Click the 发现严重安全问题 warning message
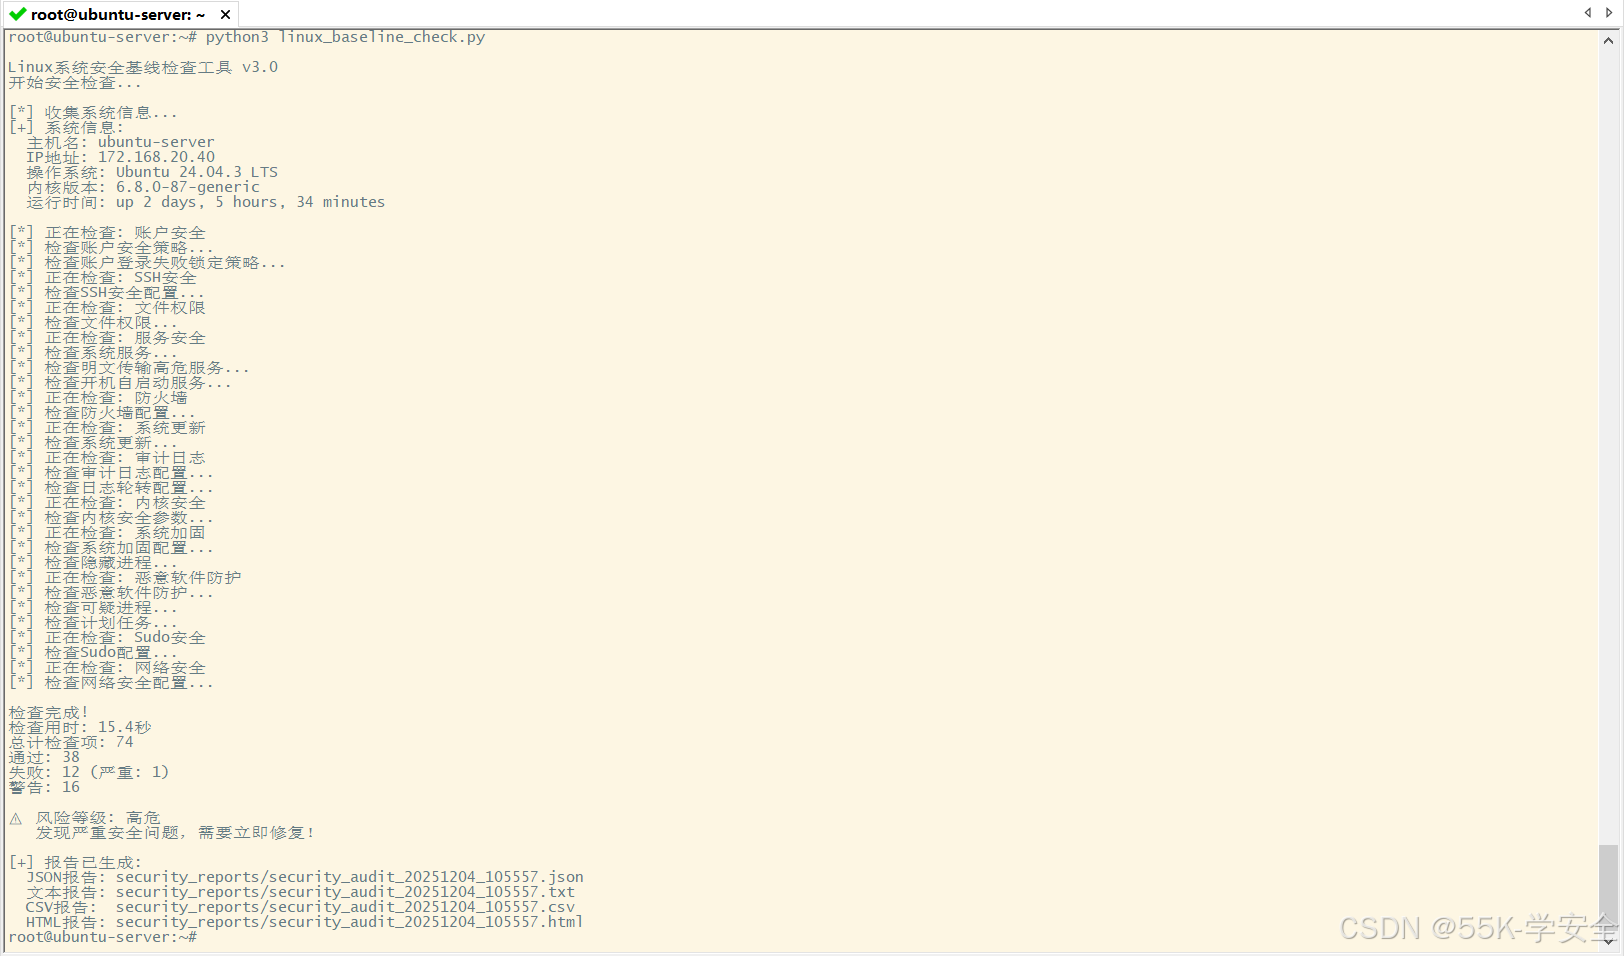The image size is (1624, 956). click(176, 832)
